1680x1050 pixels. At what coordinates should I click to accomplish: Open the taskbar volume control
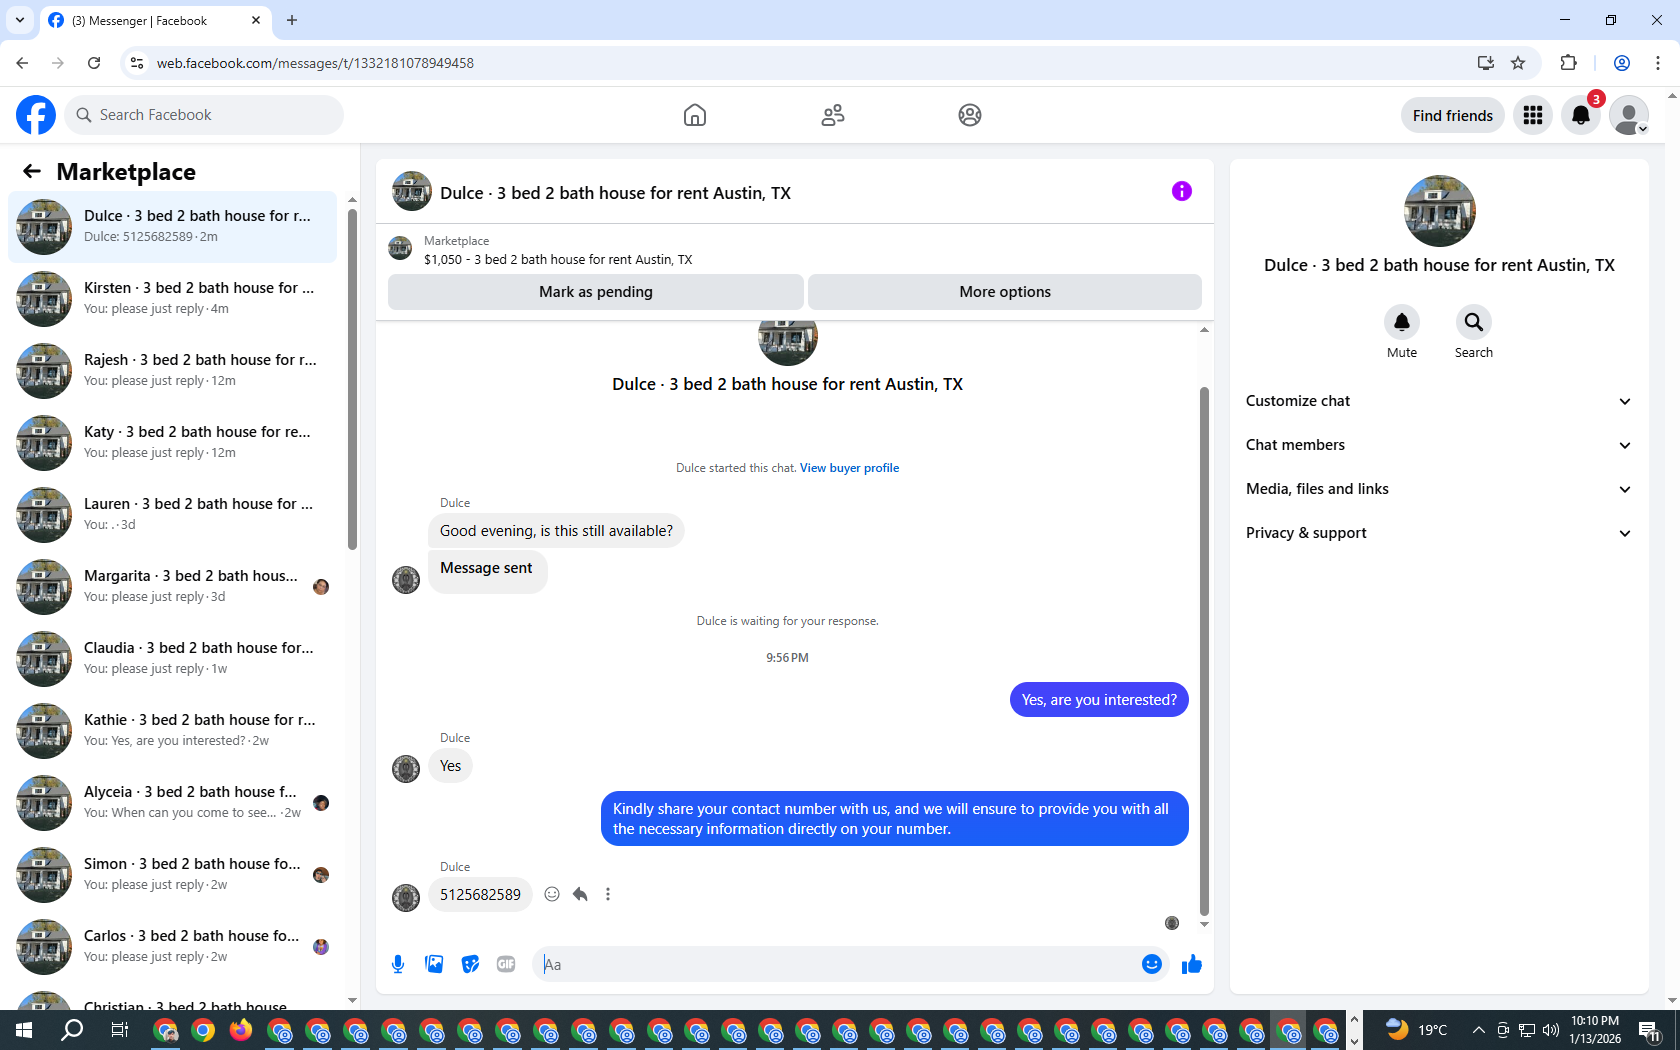(1551, 1030)
